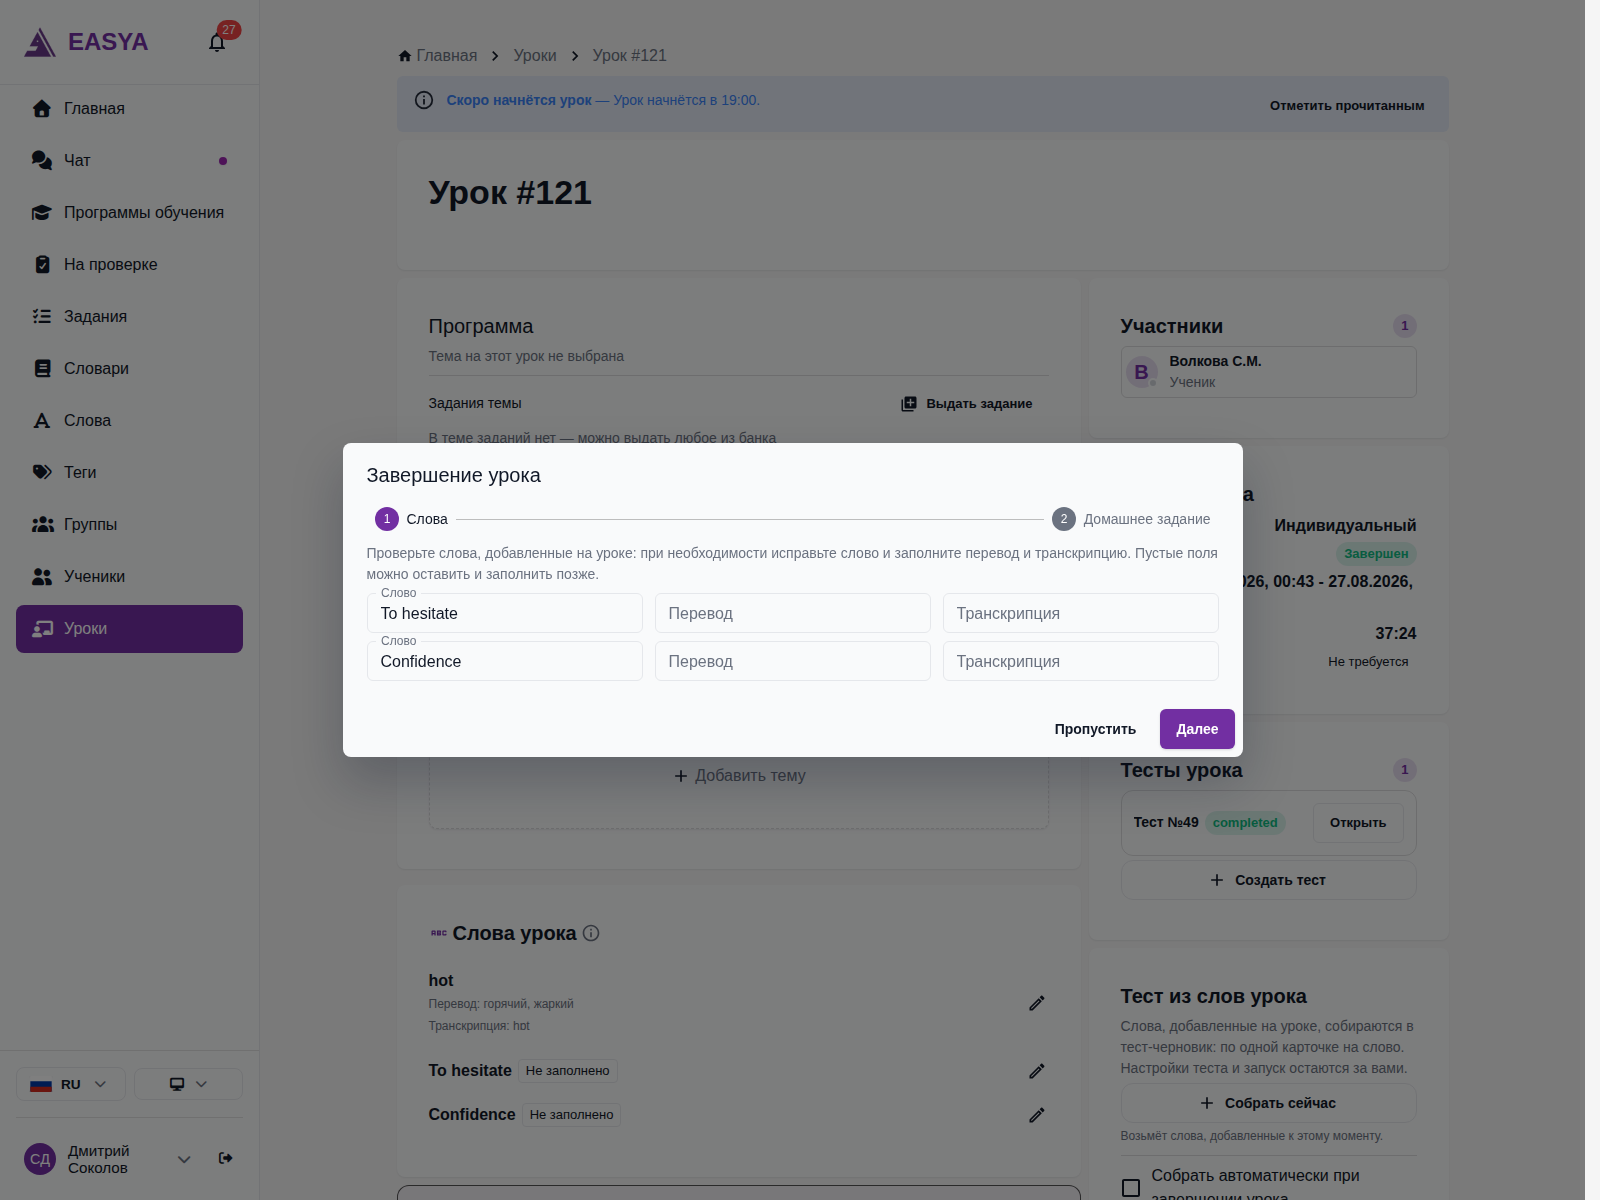1600x1200 pixels.
Task: Click Собрать сейчас button
Action: (x=1268, y=1103)
